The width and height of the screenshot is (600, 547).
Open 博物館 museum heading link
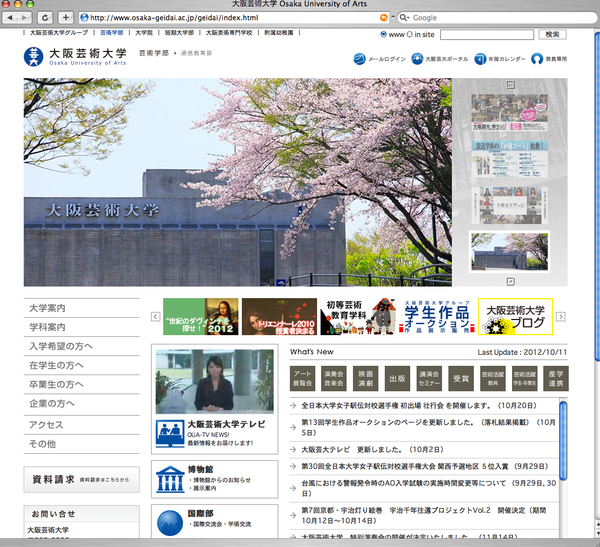click(200, 469)
